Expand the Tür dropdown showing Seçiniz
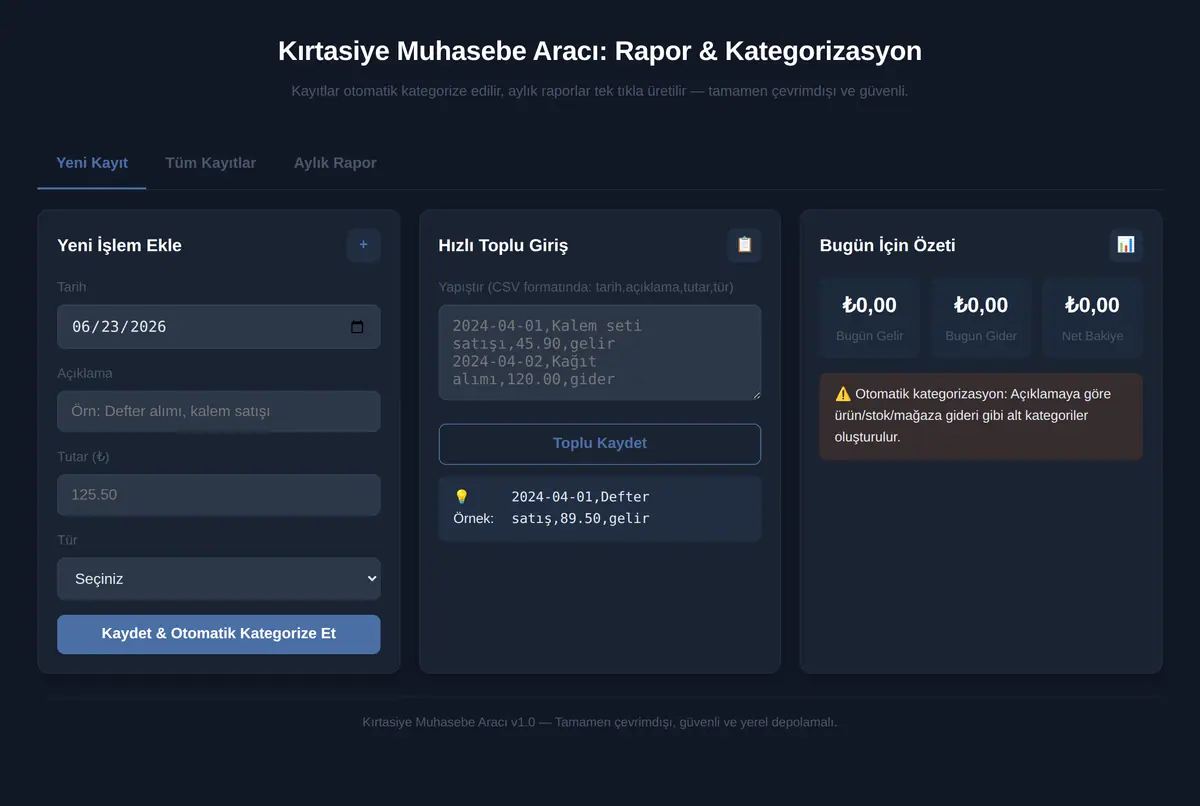This screenshot has width=1200, height=806. click(219, 579)
